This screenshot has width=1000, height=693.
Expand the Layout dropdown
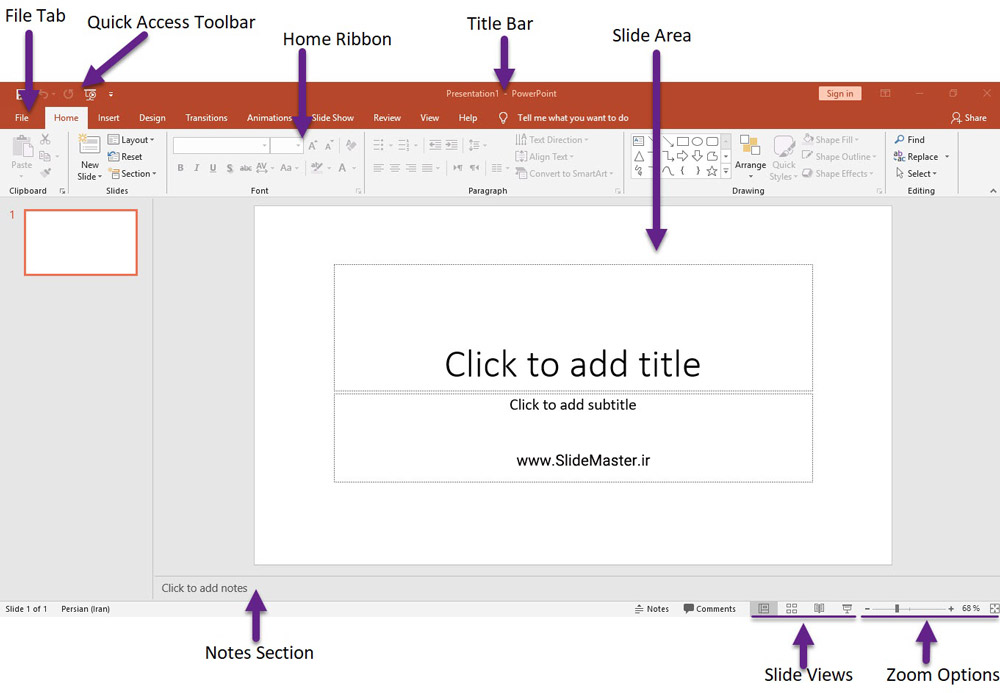click(131, 140)
